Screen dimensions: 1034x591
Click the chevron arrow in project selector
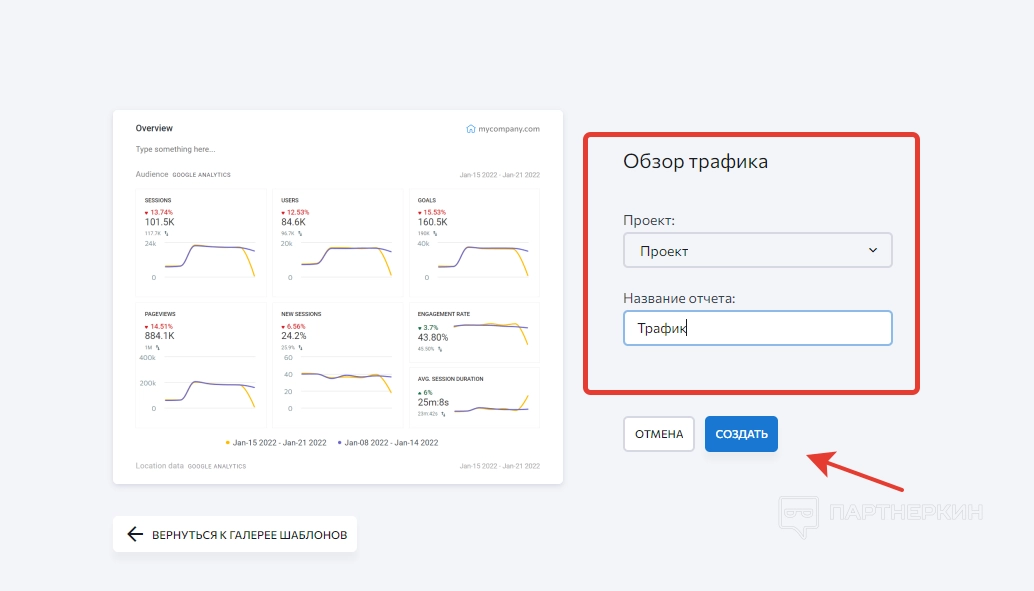[872, 250]
